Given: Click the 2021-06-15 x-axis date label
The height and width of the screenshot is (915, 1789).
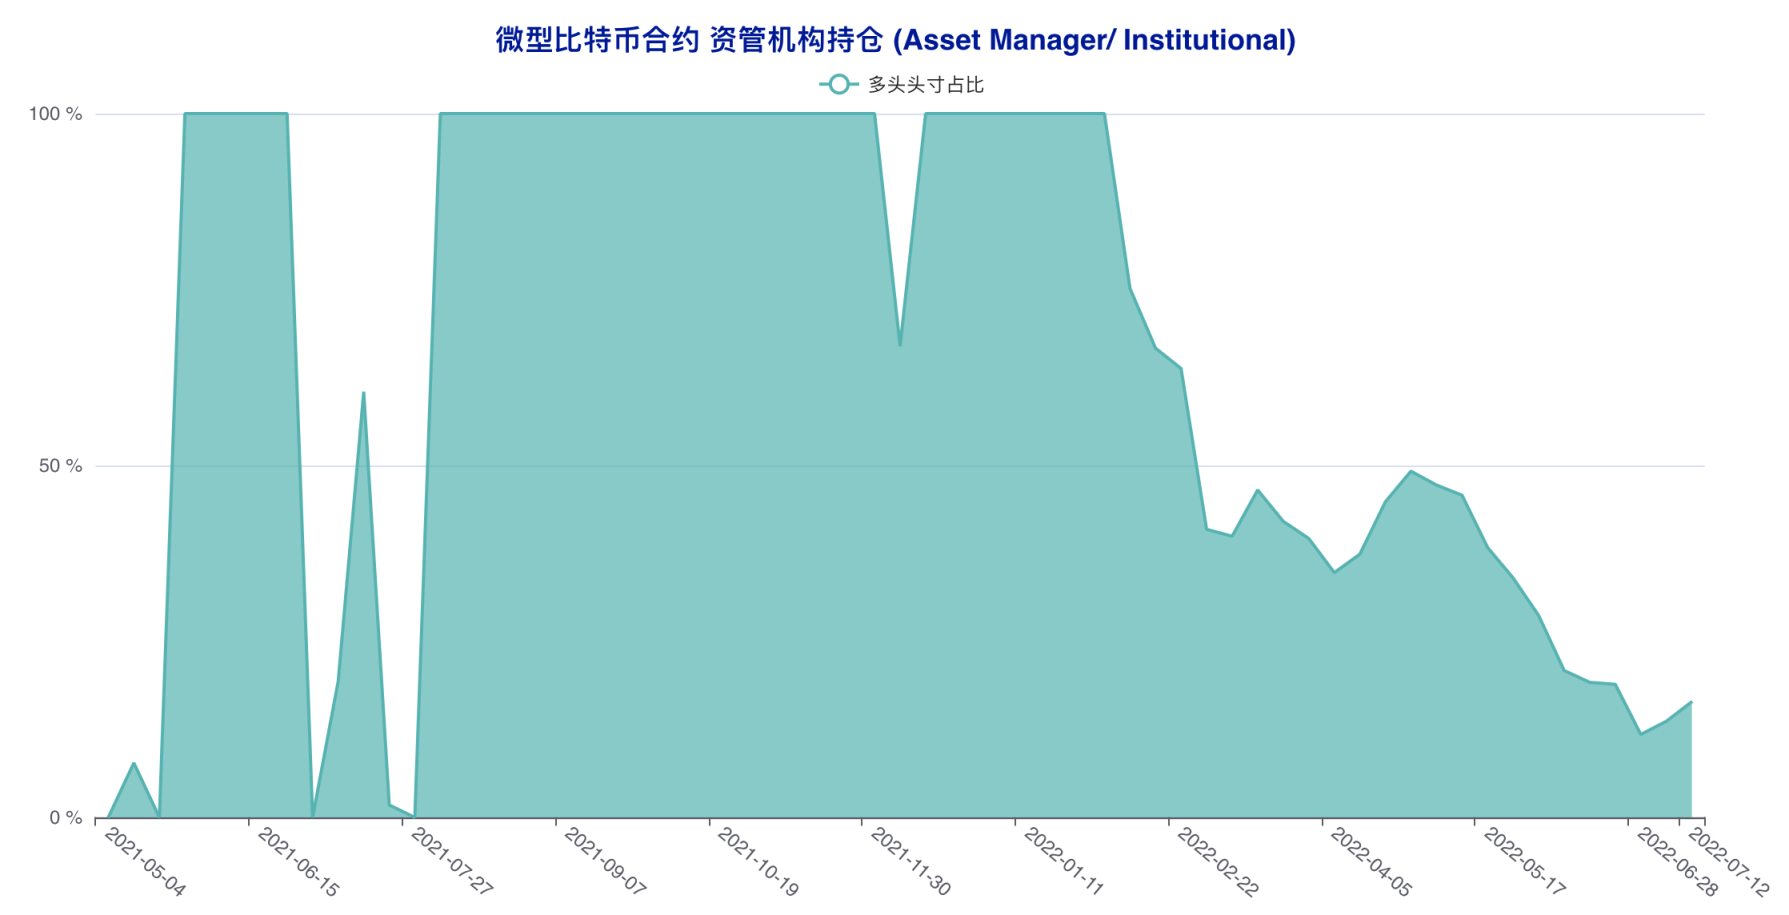Looking at the screenshot, I should tap(298, 862).
